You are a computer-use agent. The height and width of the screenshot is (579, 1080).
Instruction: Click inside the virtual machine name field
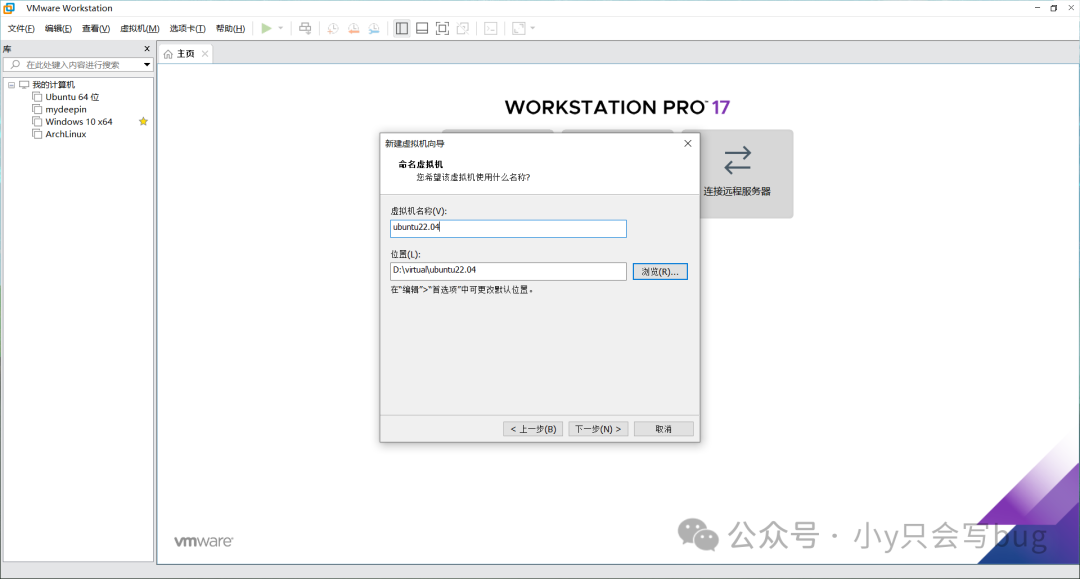[507, 228]
